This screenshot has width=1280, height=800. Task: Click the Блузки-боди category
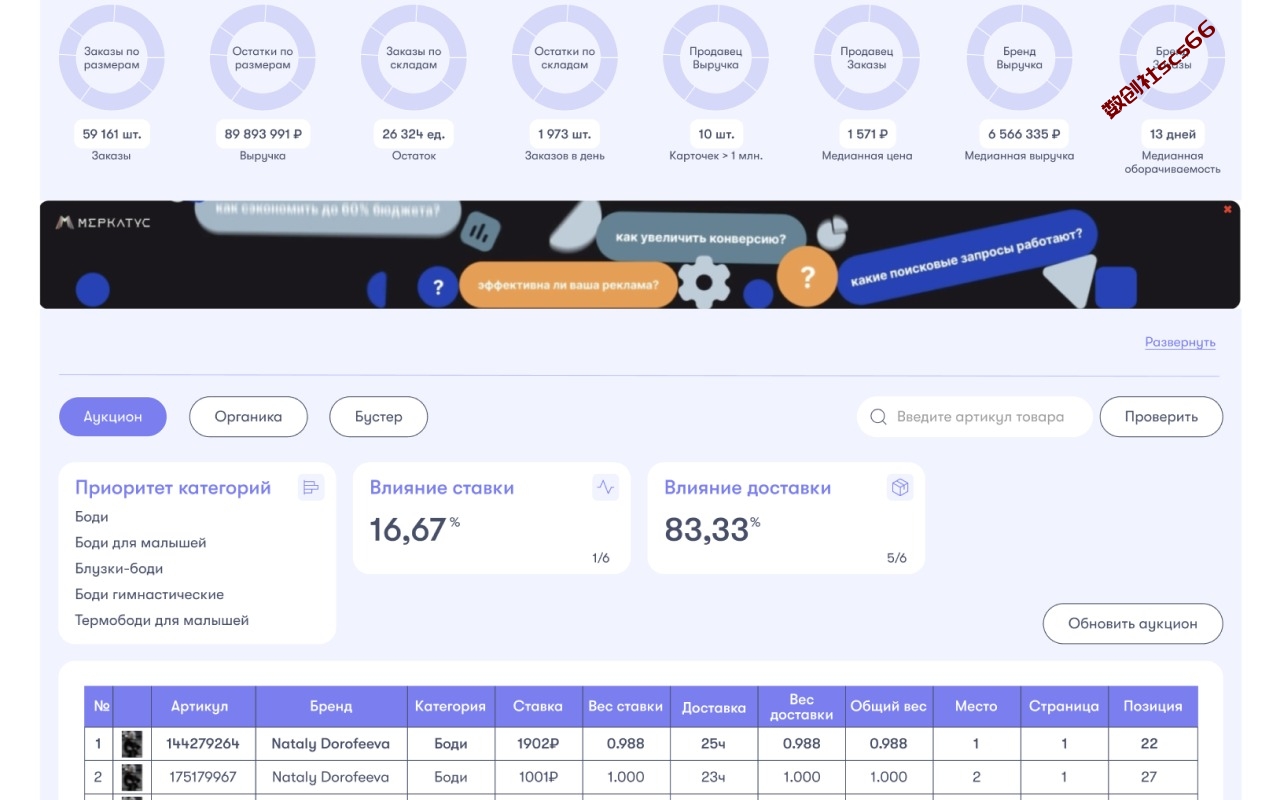click(x=119, y=569)
